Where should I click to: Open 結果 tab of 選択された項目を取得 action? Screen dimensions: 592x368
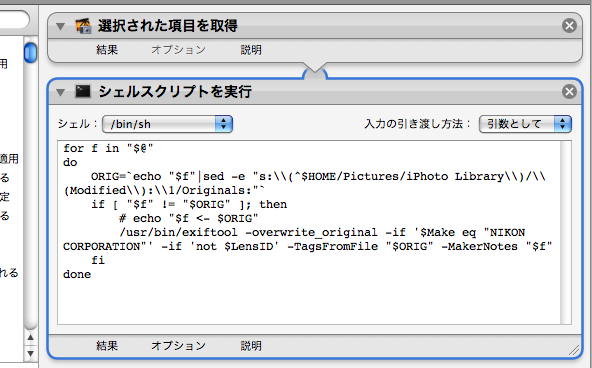pyautogui.click(x=107, y=50)
